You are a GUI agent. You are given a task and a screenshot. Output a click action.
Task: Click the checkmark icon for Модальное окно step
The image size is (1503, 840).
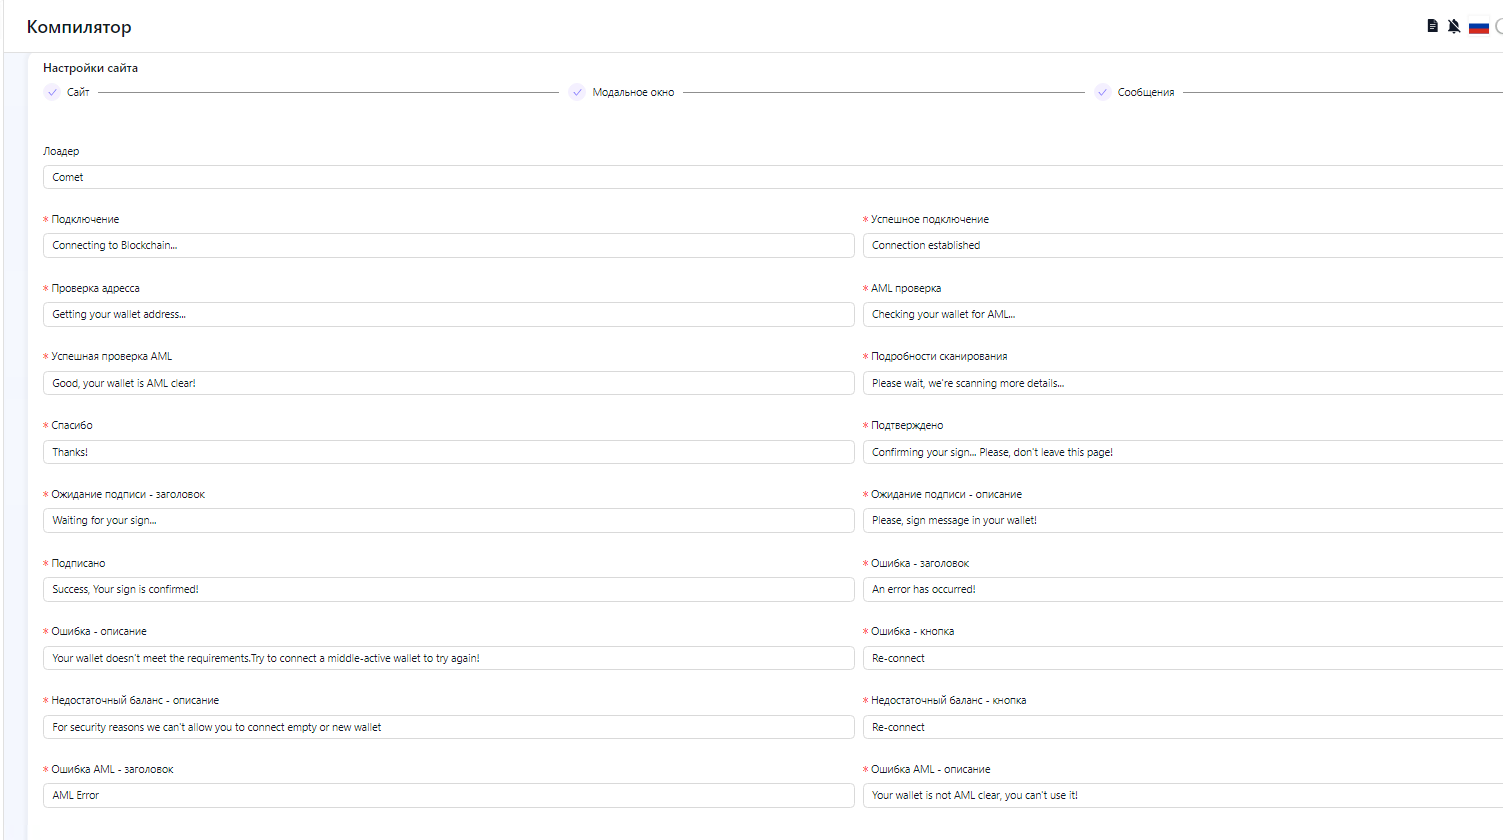tap(577, 91)
